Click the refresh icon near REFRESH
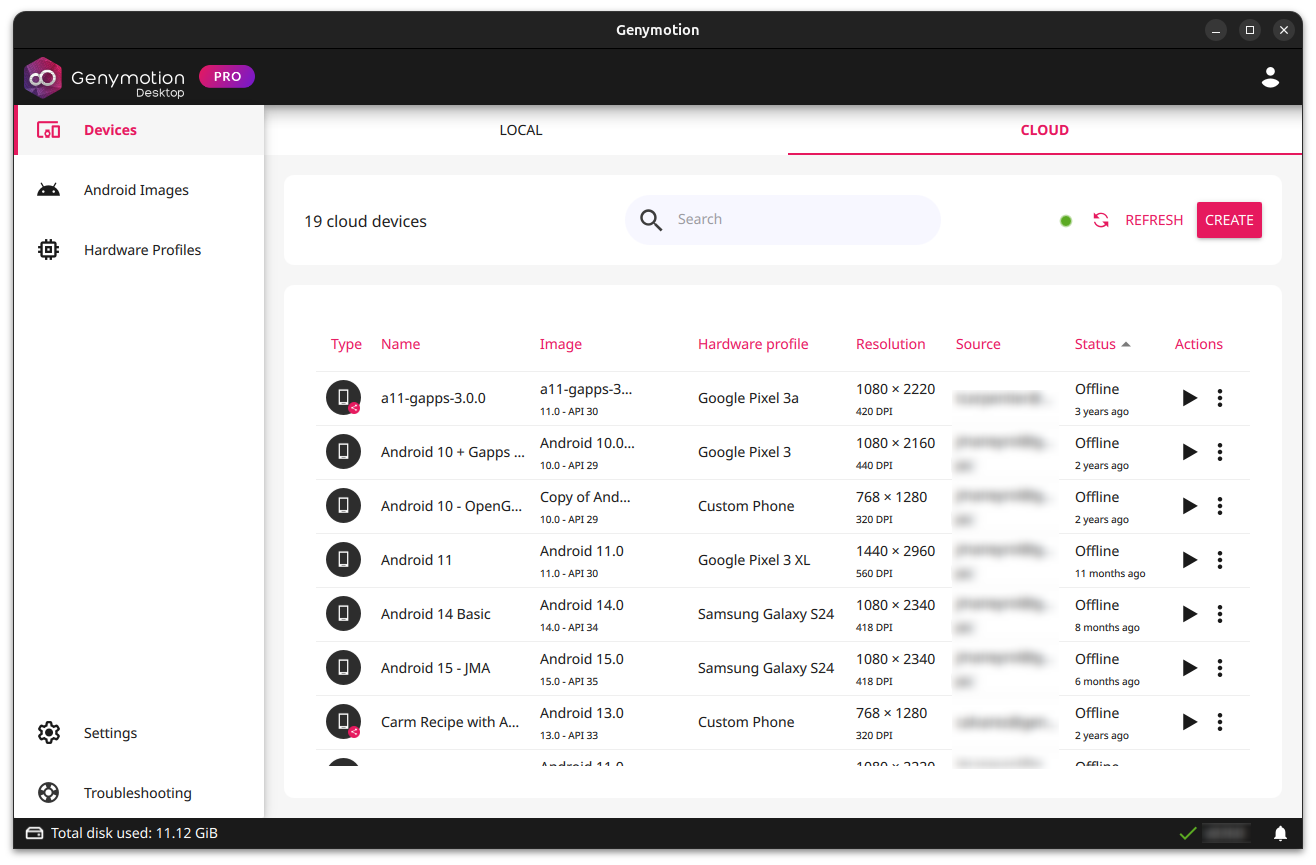 tap(1101, 219)
